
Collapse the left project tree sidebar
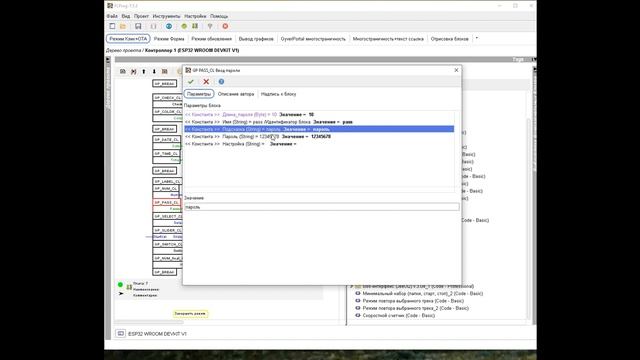click(108, 60)
